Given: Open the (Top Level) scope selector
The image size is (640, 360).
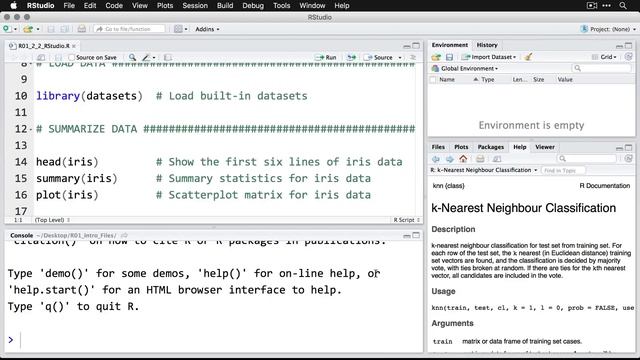Looking at the screenshot, I should coord(52,220).
